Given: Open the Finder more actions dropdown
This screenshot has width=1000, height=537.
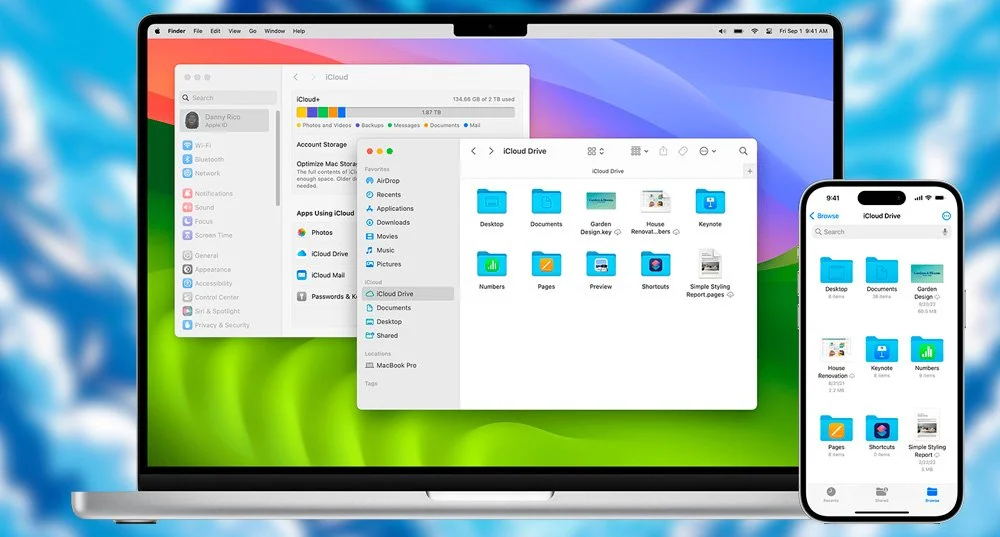Looking at the screenshot, I should click(707, 151).
